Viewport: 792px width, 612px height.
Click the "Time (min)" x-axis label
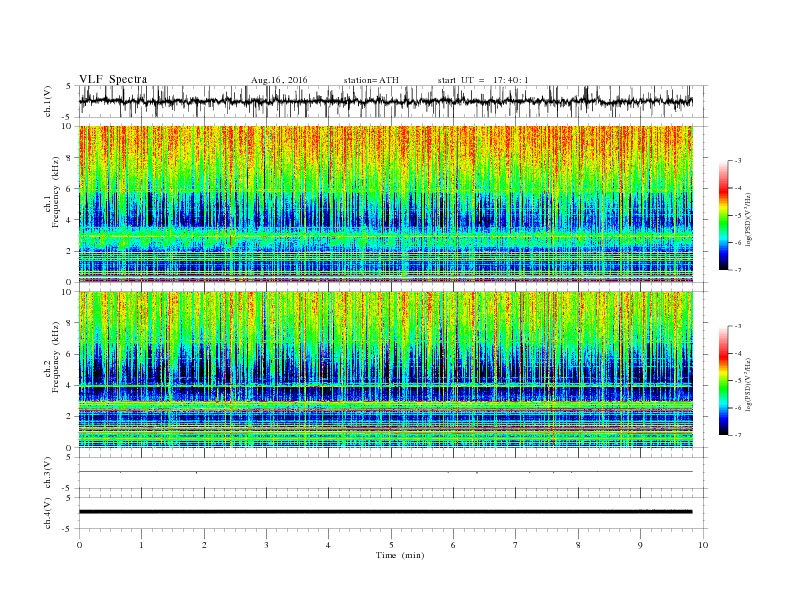tap(400, 555)
